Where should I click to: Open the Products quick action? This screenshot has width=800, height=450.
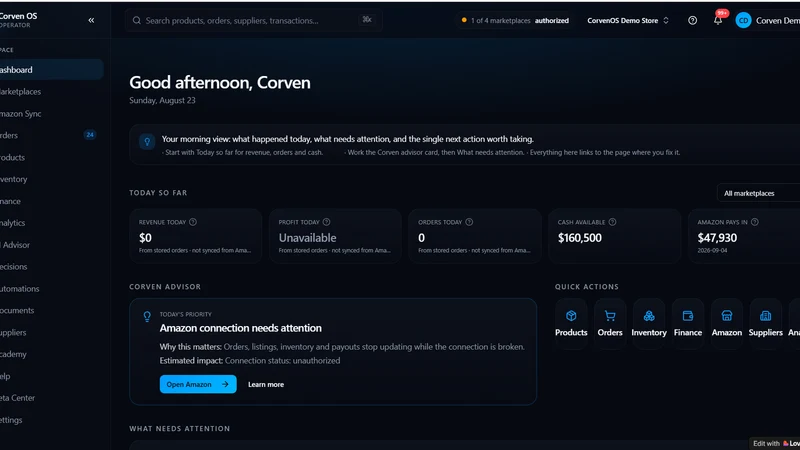pyautogui.click(x=571, y=323)
